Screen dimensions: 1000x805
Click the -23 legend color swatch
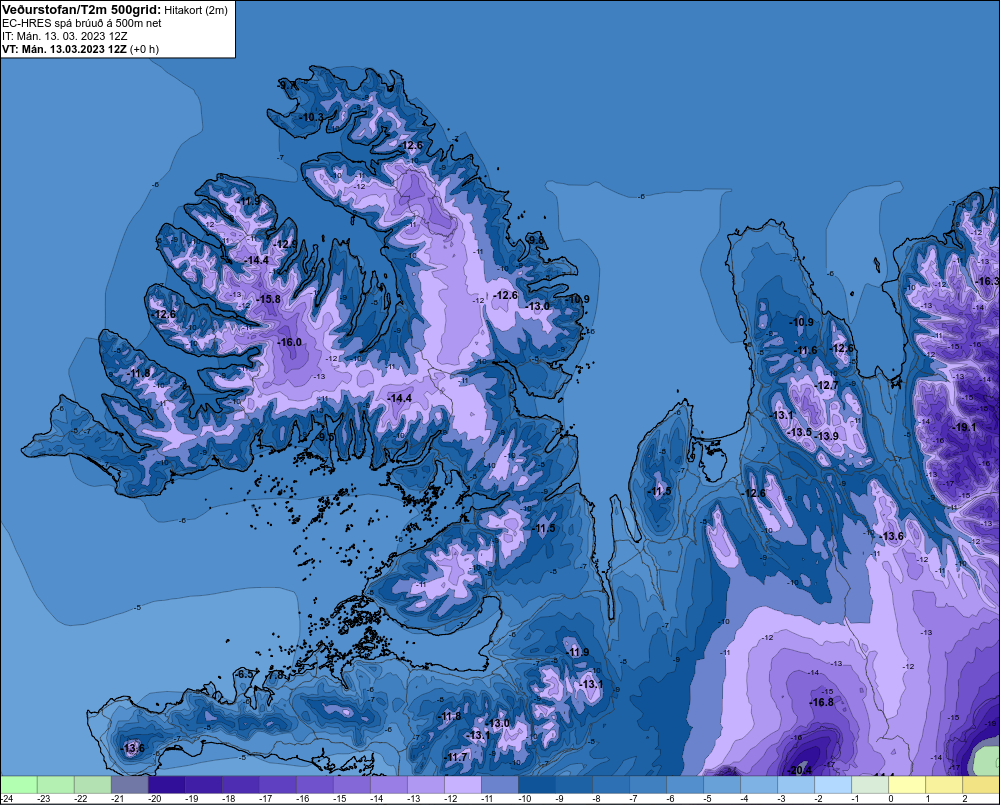pos(56,784)
